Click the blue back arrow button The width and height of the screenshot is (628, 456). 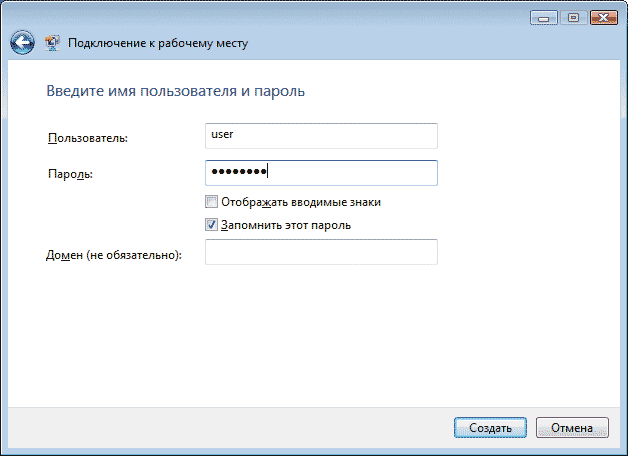(x=22, y=43)
